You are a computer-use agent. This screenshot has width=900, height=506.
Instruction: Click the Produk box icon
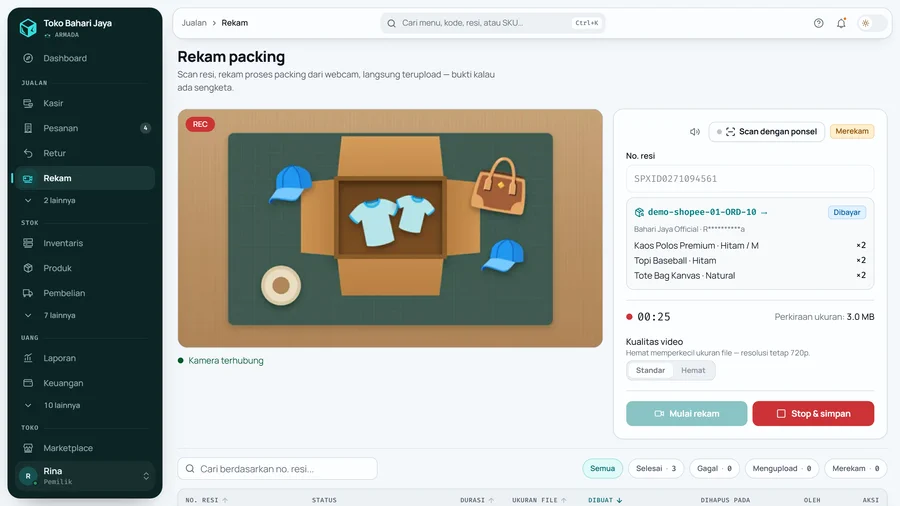pos(28,268)
